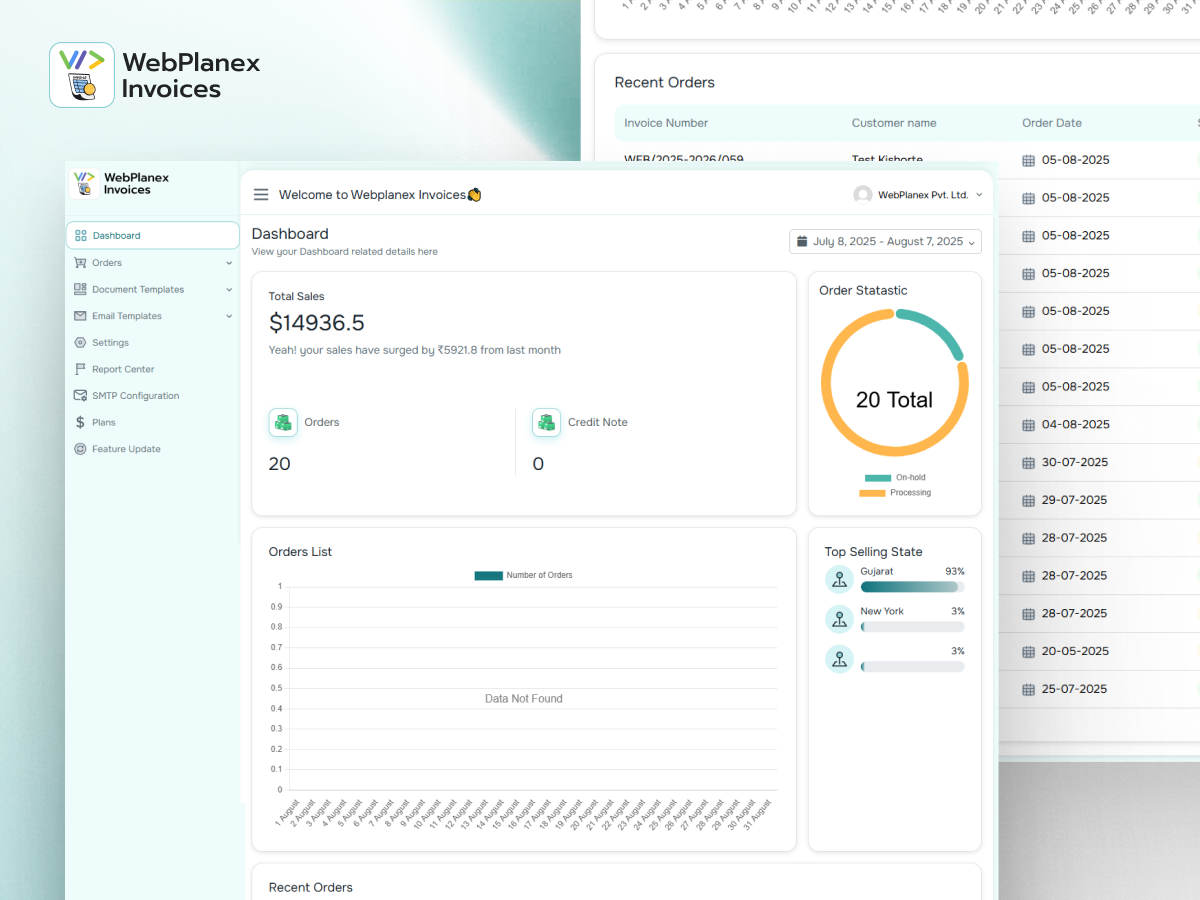The height and width of the screenshot is (900, 1200).
Task: Click the Order Statastic heading
Action: pyautogui.click(x=863, y=291)
